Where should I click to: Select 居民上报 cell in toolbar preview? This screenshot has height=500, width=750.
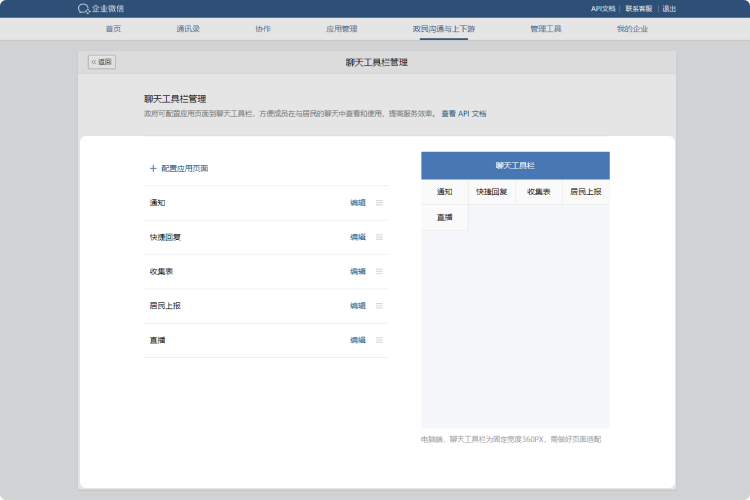coord(586,192)
